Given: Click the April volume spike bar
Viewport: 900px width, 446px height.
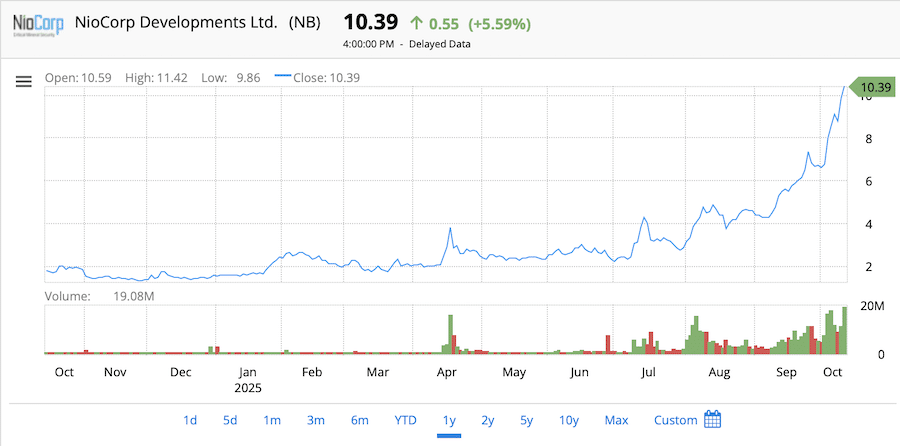Looking at the screenshot, I should 451,334.
